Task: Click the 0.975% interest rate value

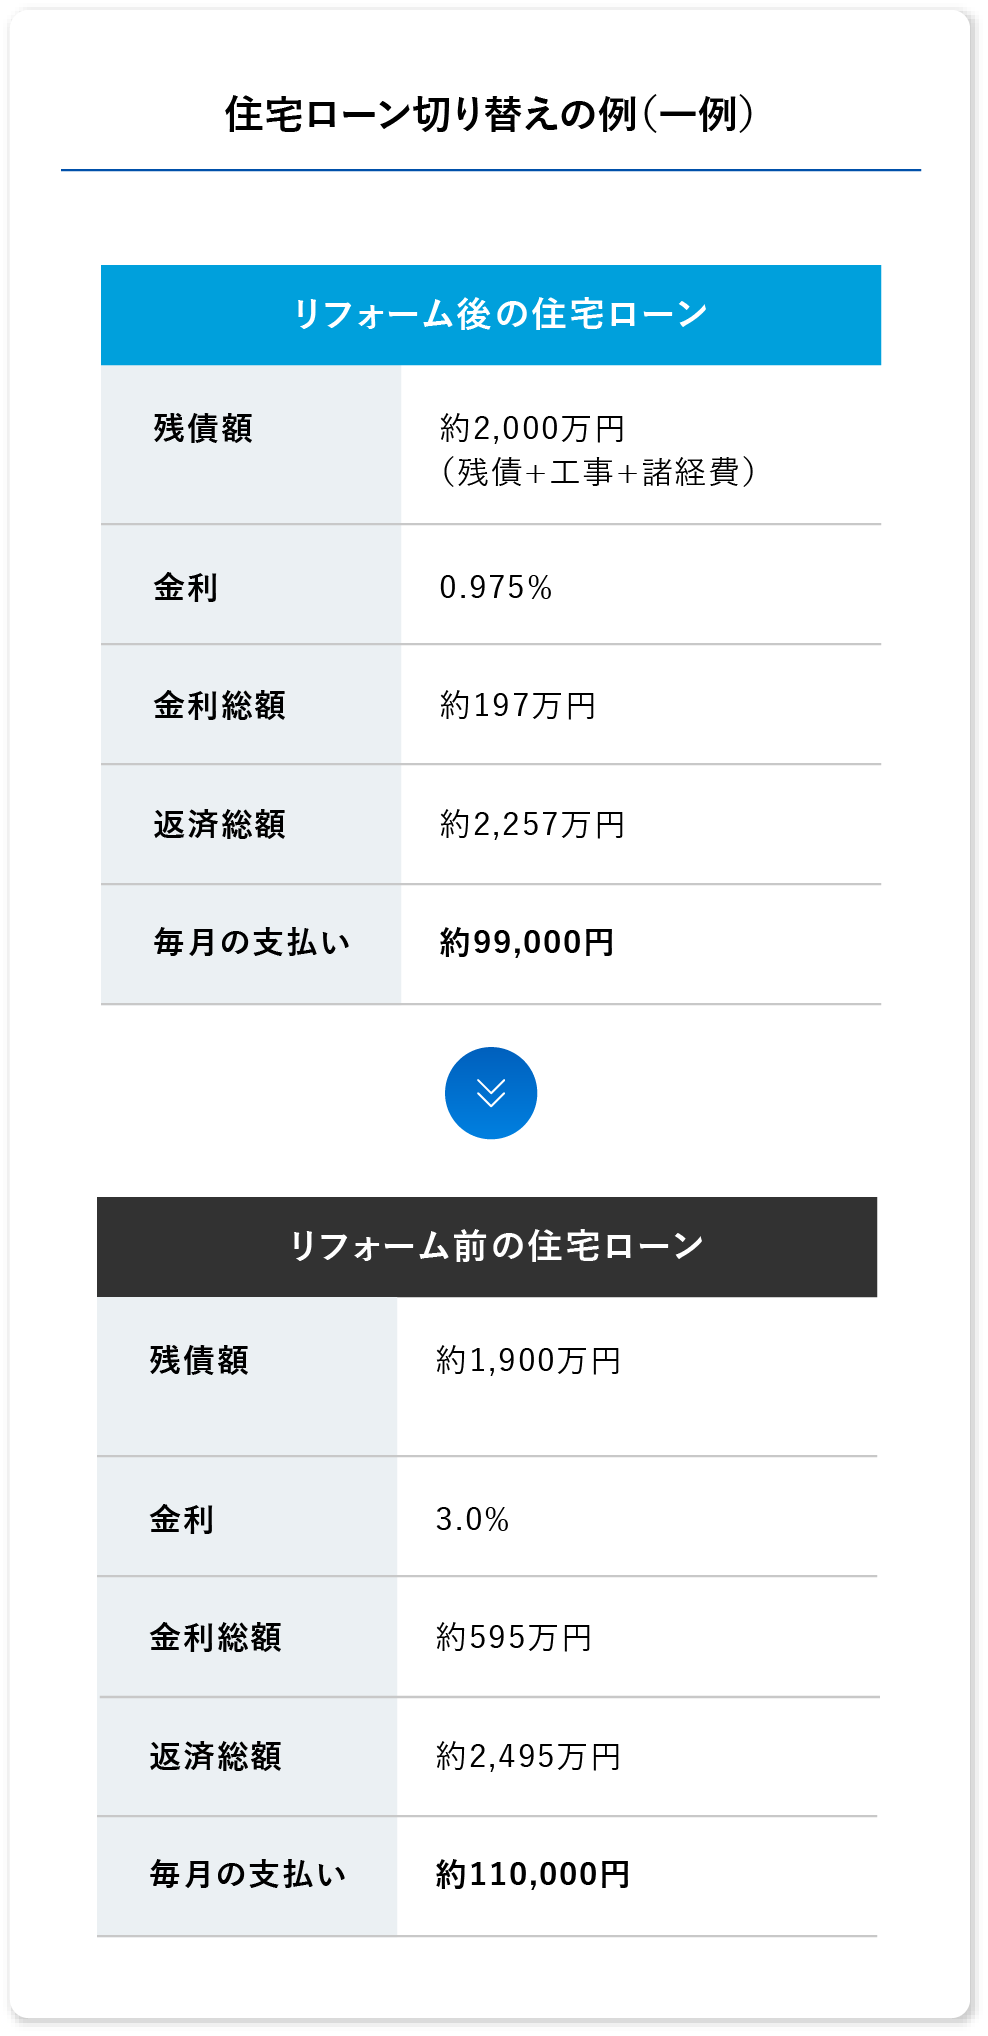Action: [x=496, y=587]
